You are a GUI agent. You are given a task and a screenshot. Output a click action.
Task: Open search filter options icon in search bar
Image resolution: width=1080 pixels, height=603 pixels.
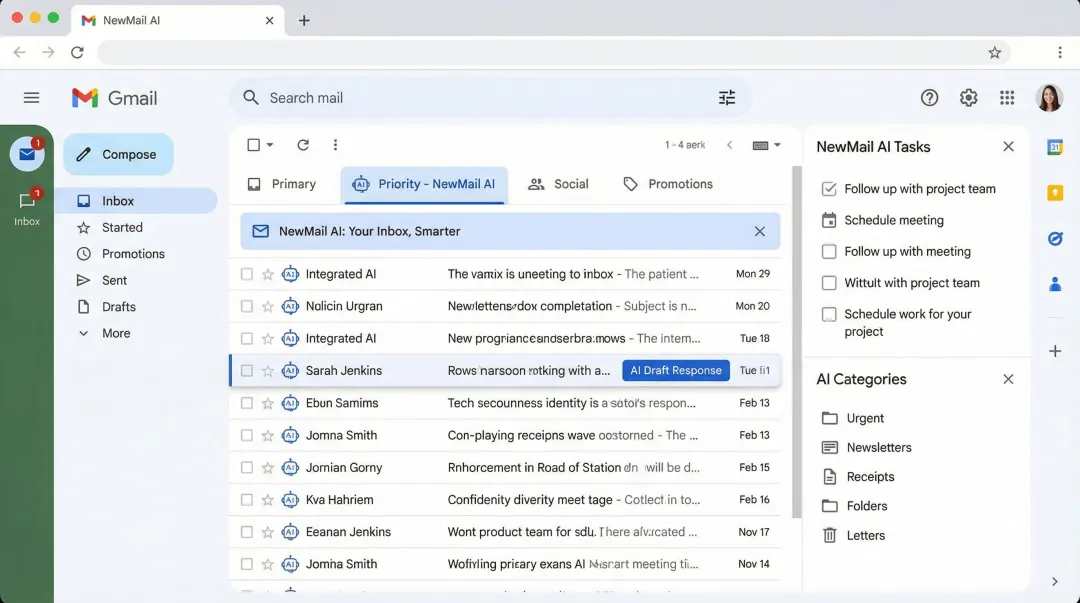pyautogui.click(x=727, y=97)
